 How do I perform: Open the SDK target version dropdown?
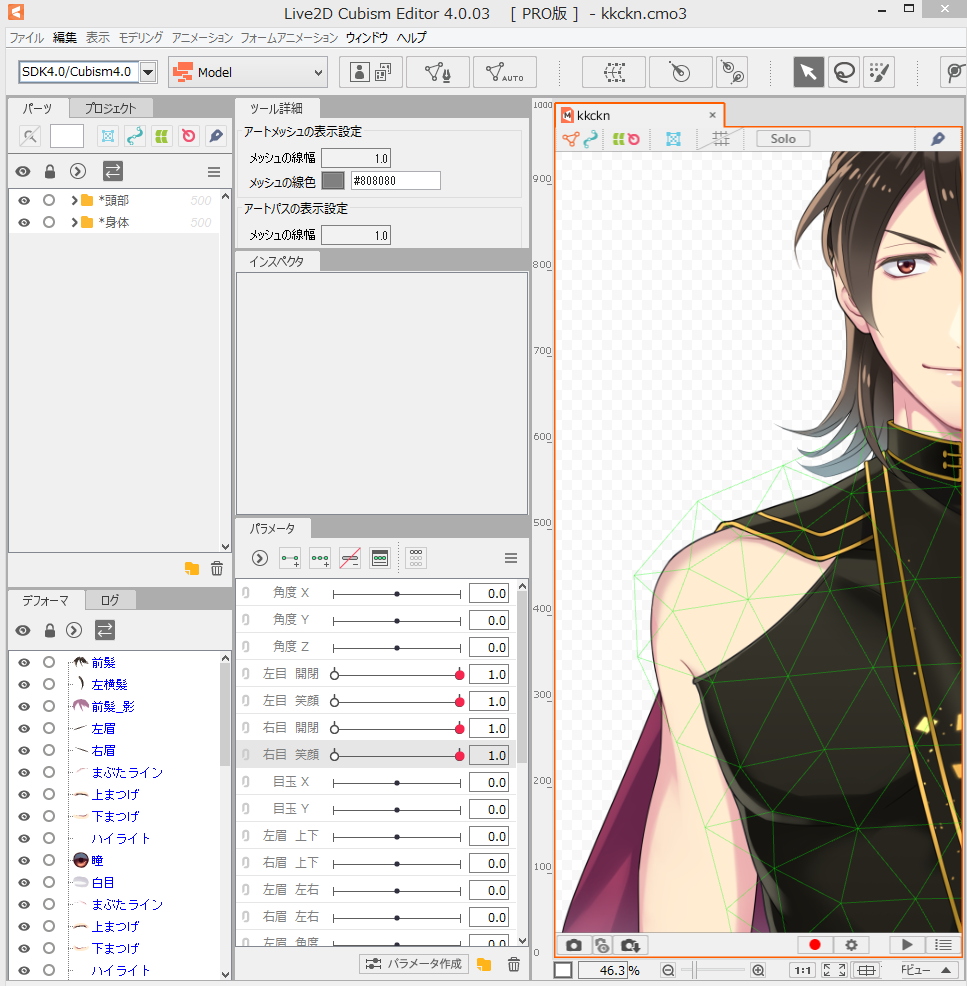pos(148,72)
